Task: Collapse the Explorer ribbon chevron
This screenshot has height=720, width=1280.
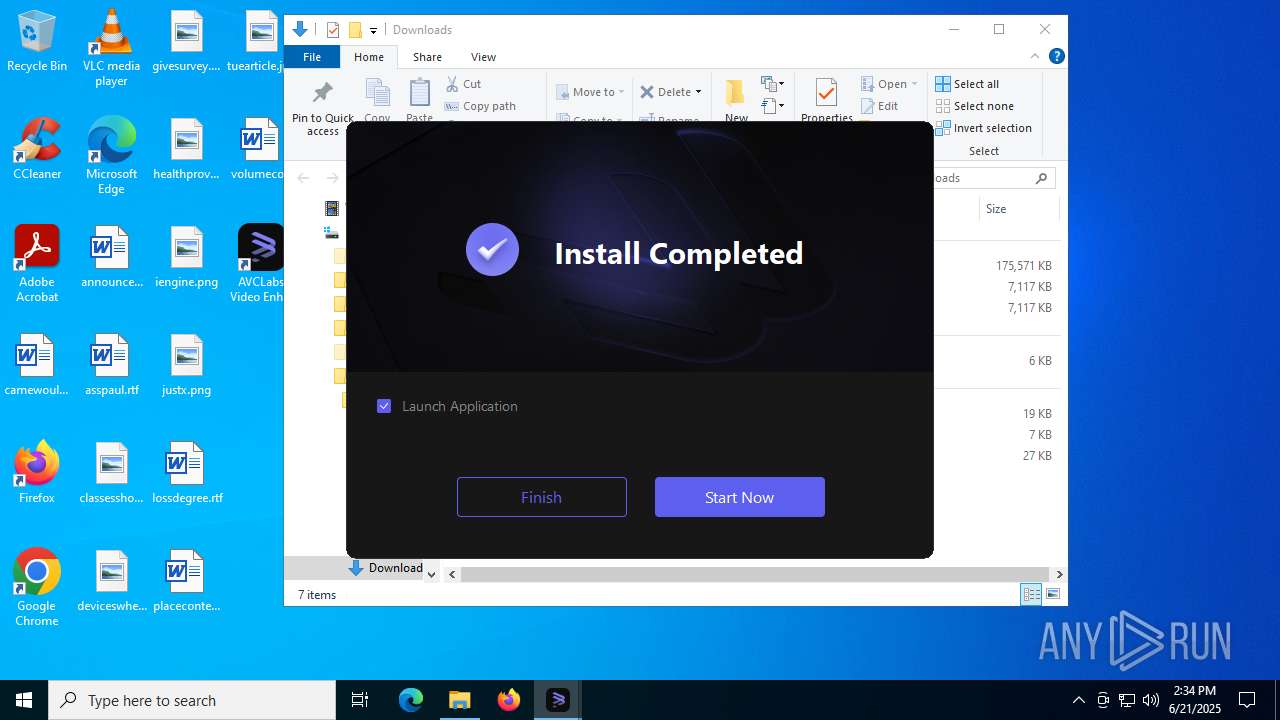Action: pos(1035,56)
